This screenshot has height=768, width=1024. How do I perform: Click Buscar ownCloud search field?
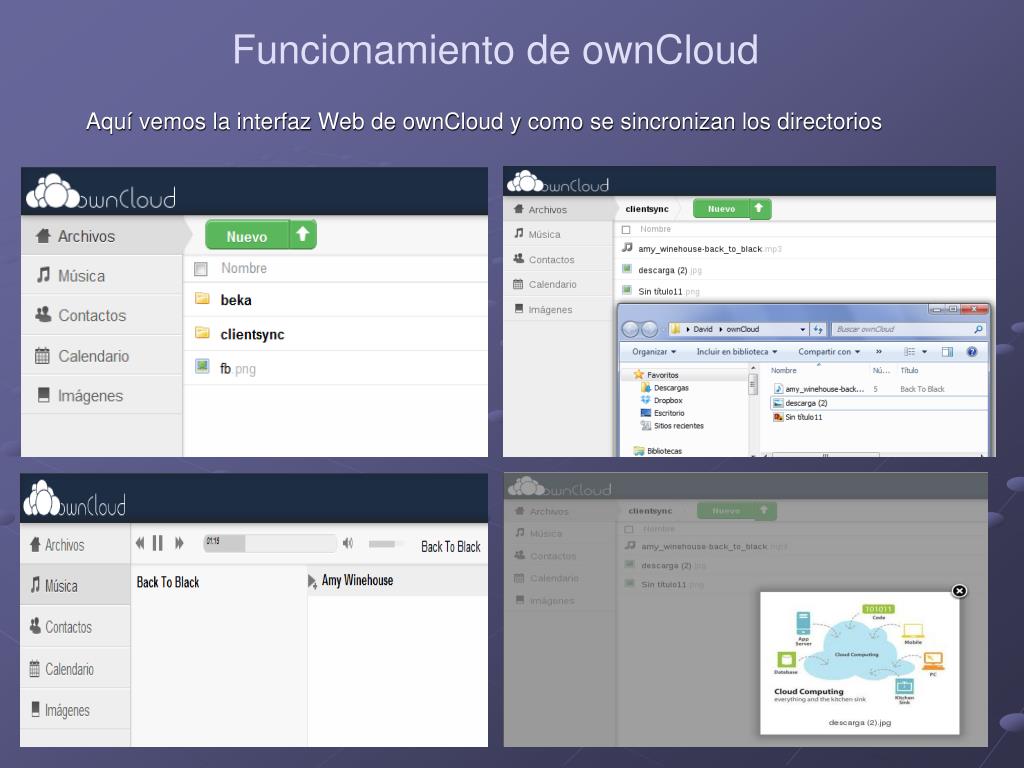pyautogui.click(x=908, y=329)
